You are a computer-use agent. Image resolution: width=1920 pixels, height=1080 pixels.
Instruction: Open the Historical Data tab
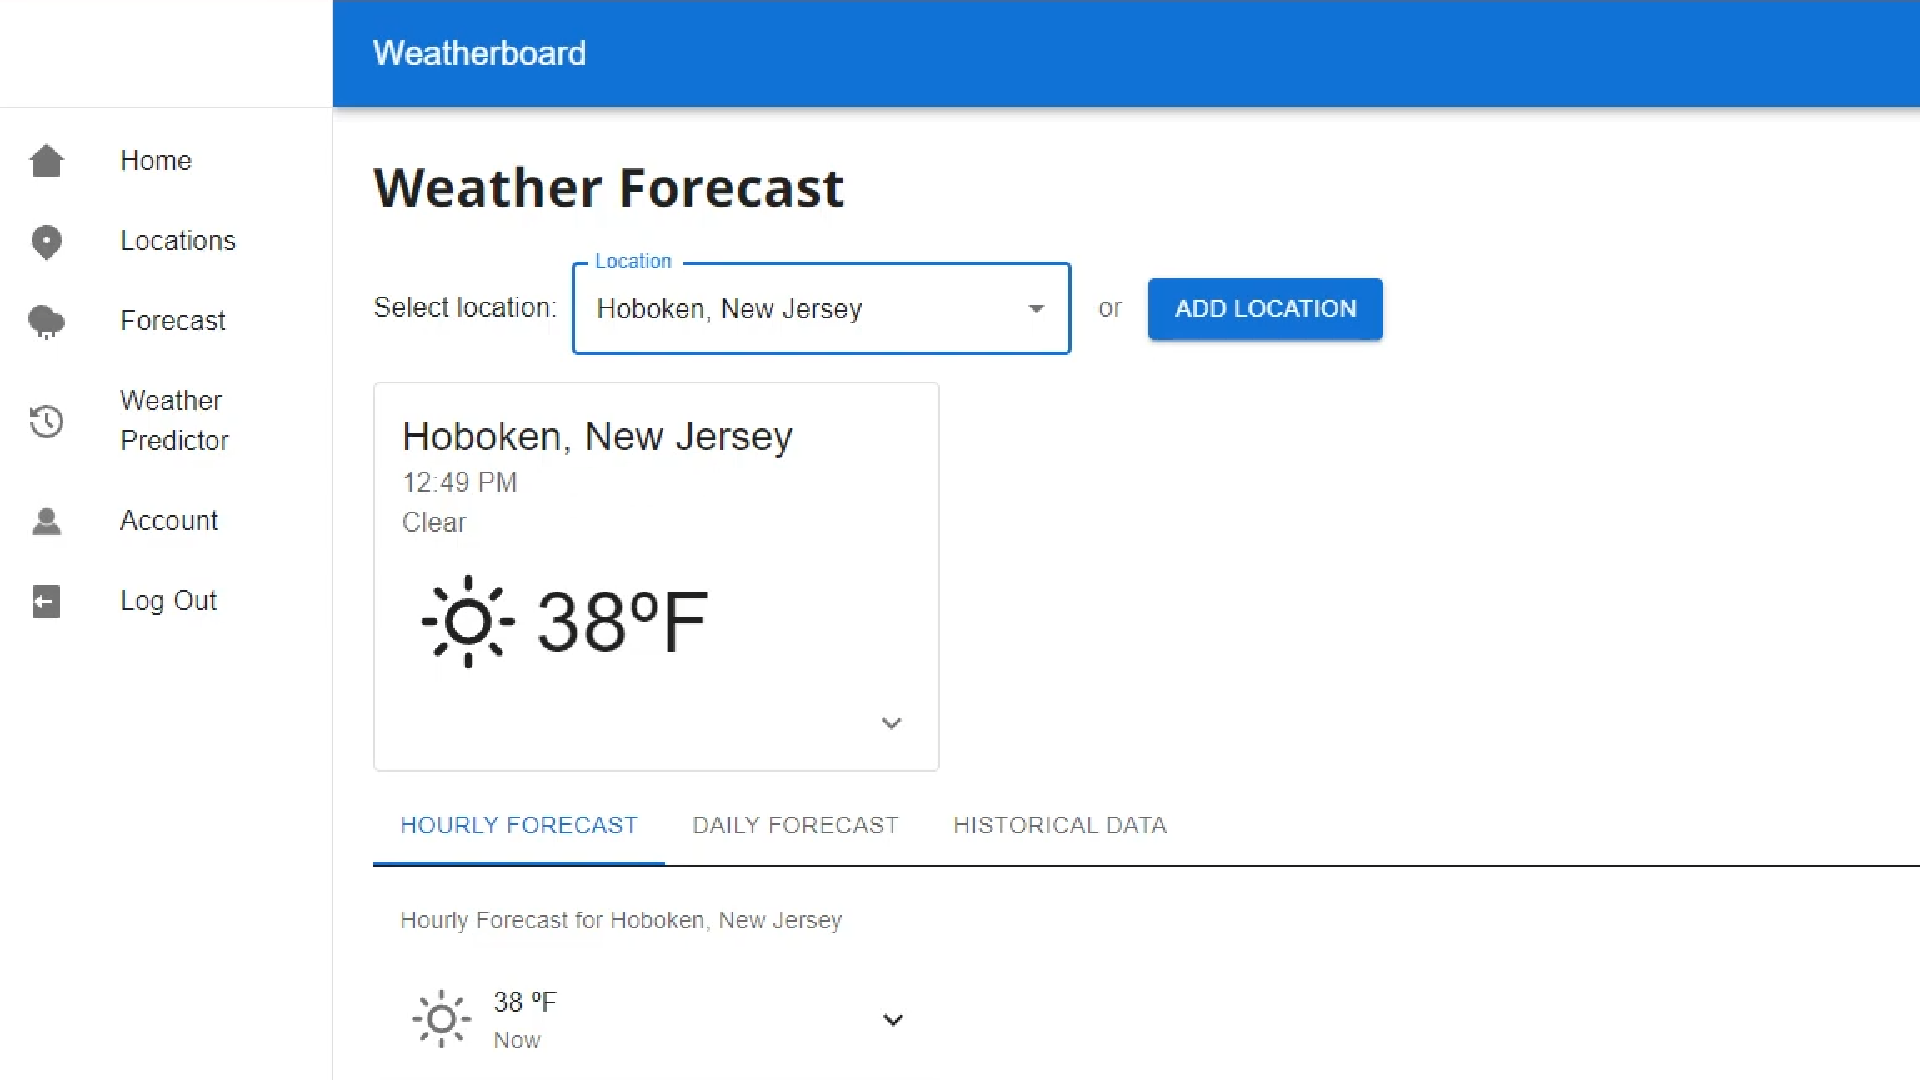(x=1060, y=825)
